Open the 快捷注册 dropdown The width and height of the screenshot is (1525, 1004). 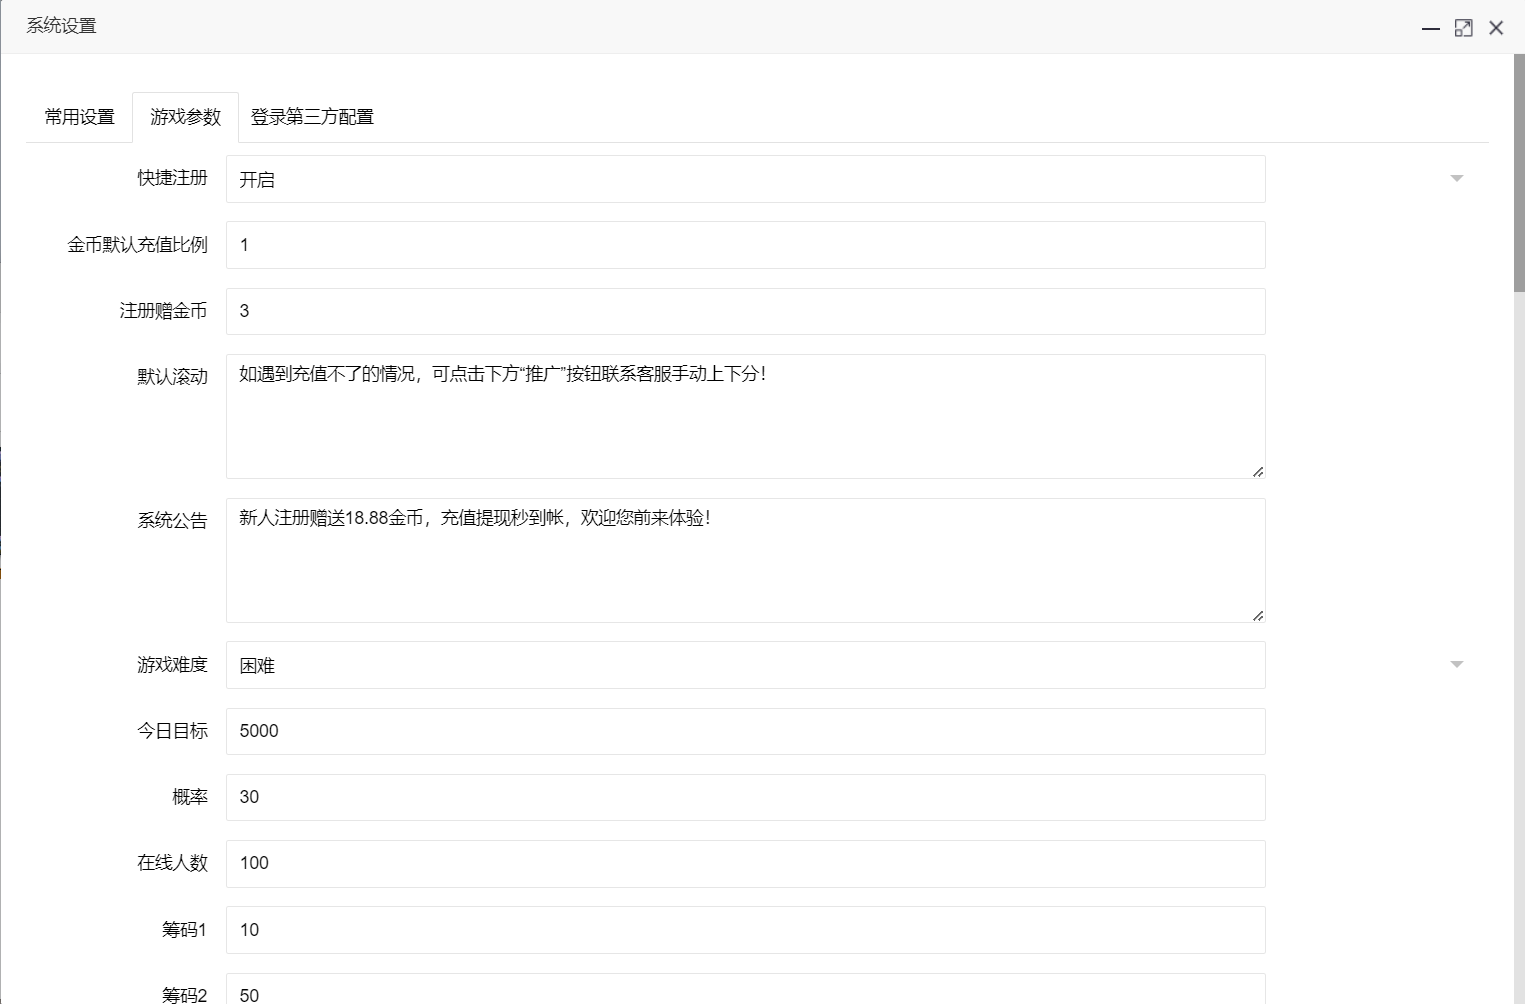tap(746, 179)
